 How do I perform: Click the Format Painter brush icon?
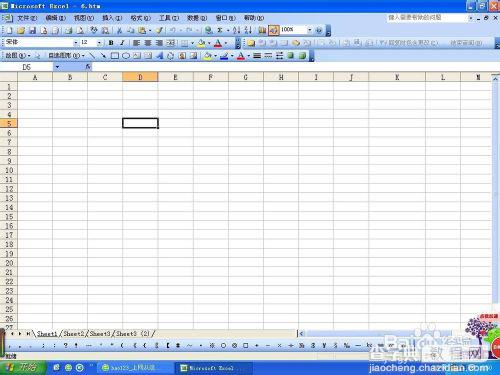click(x=159, y=30)
